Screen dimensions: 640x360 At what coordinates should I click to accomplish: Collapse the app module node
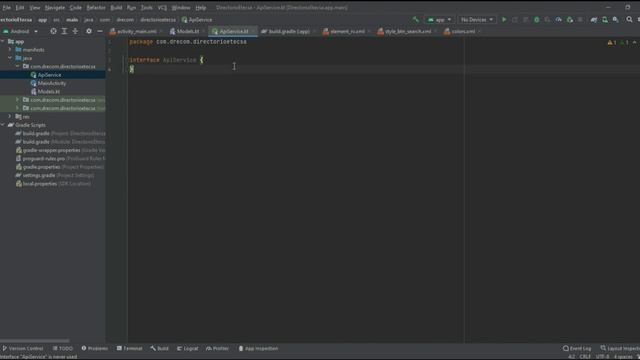(x=3, y=41)
